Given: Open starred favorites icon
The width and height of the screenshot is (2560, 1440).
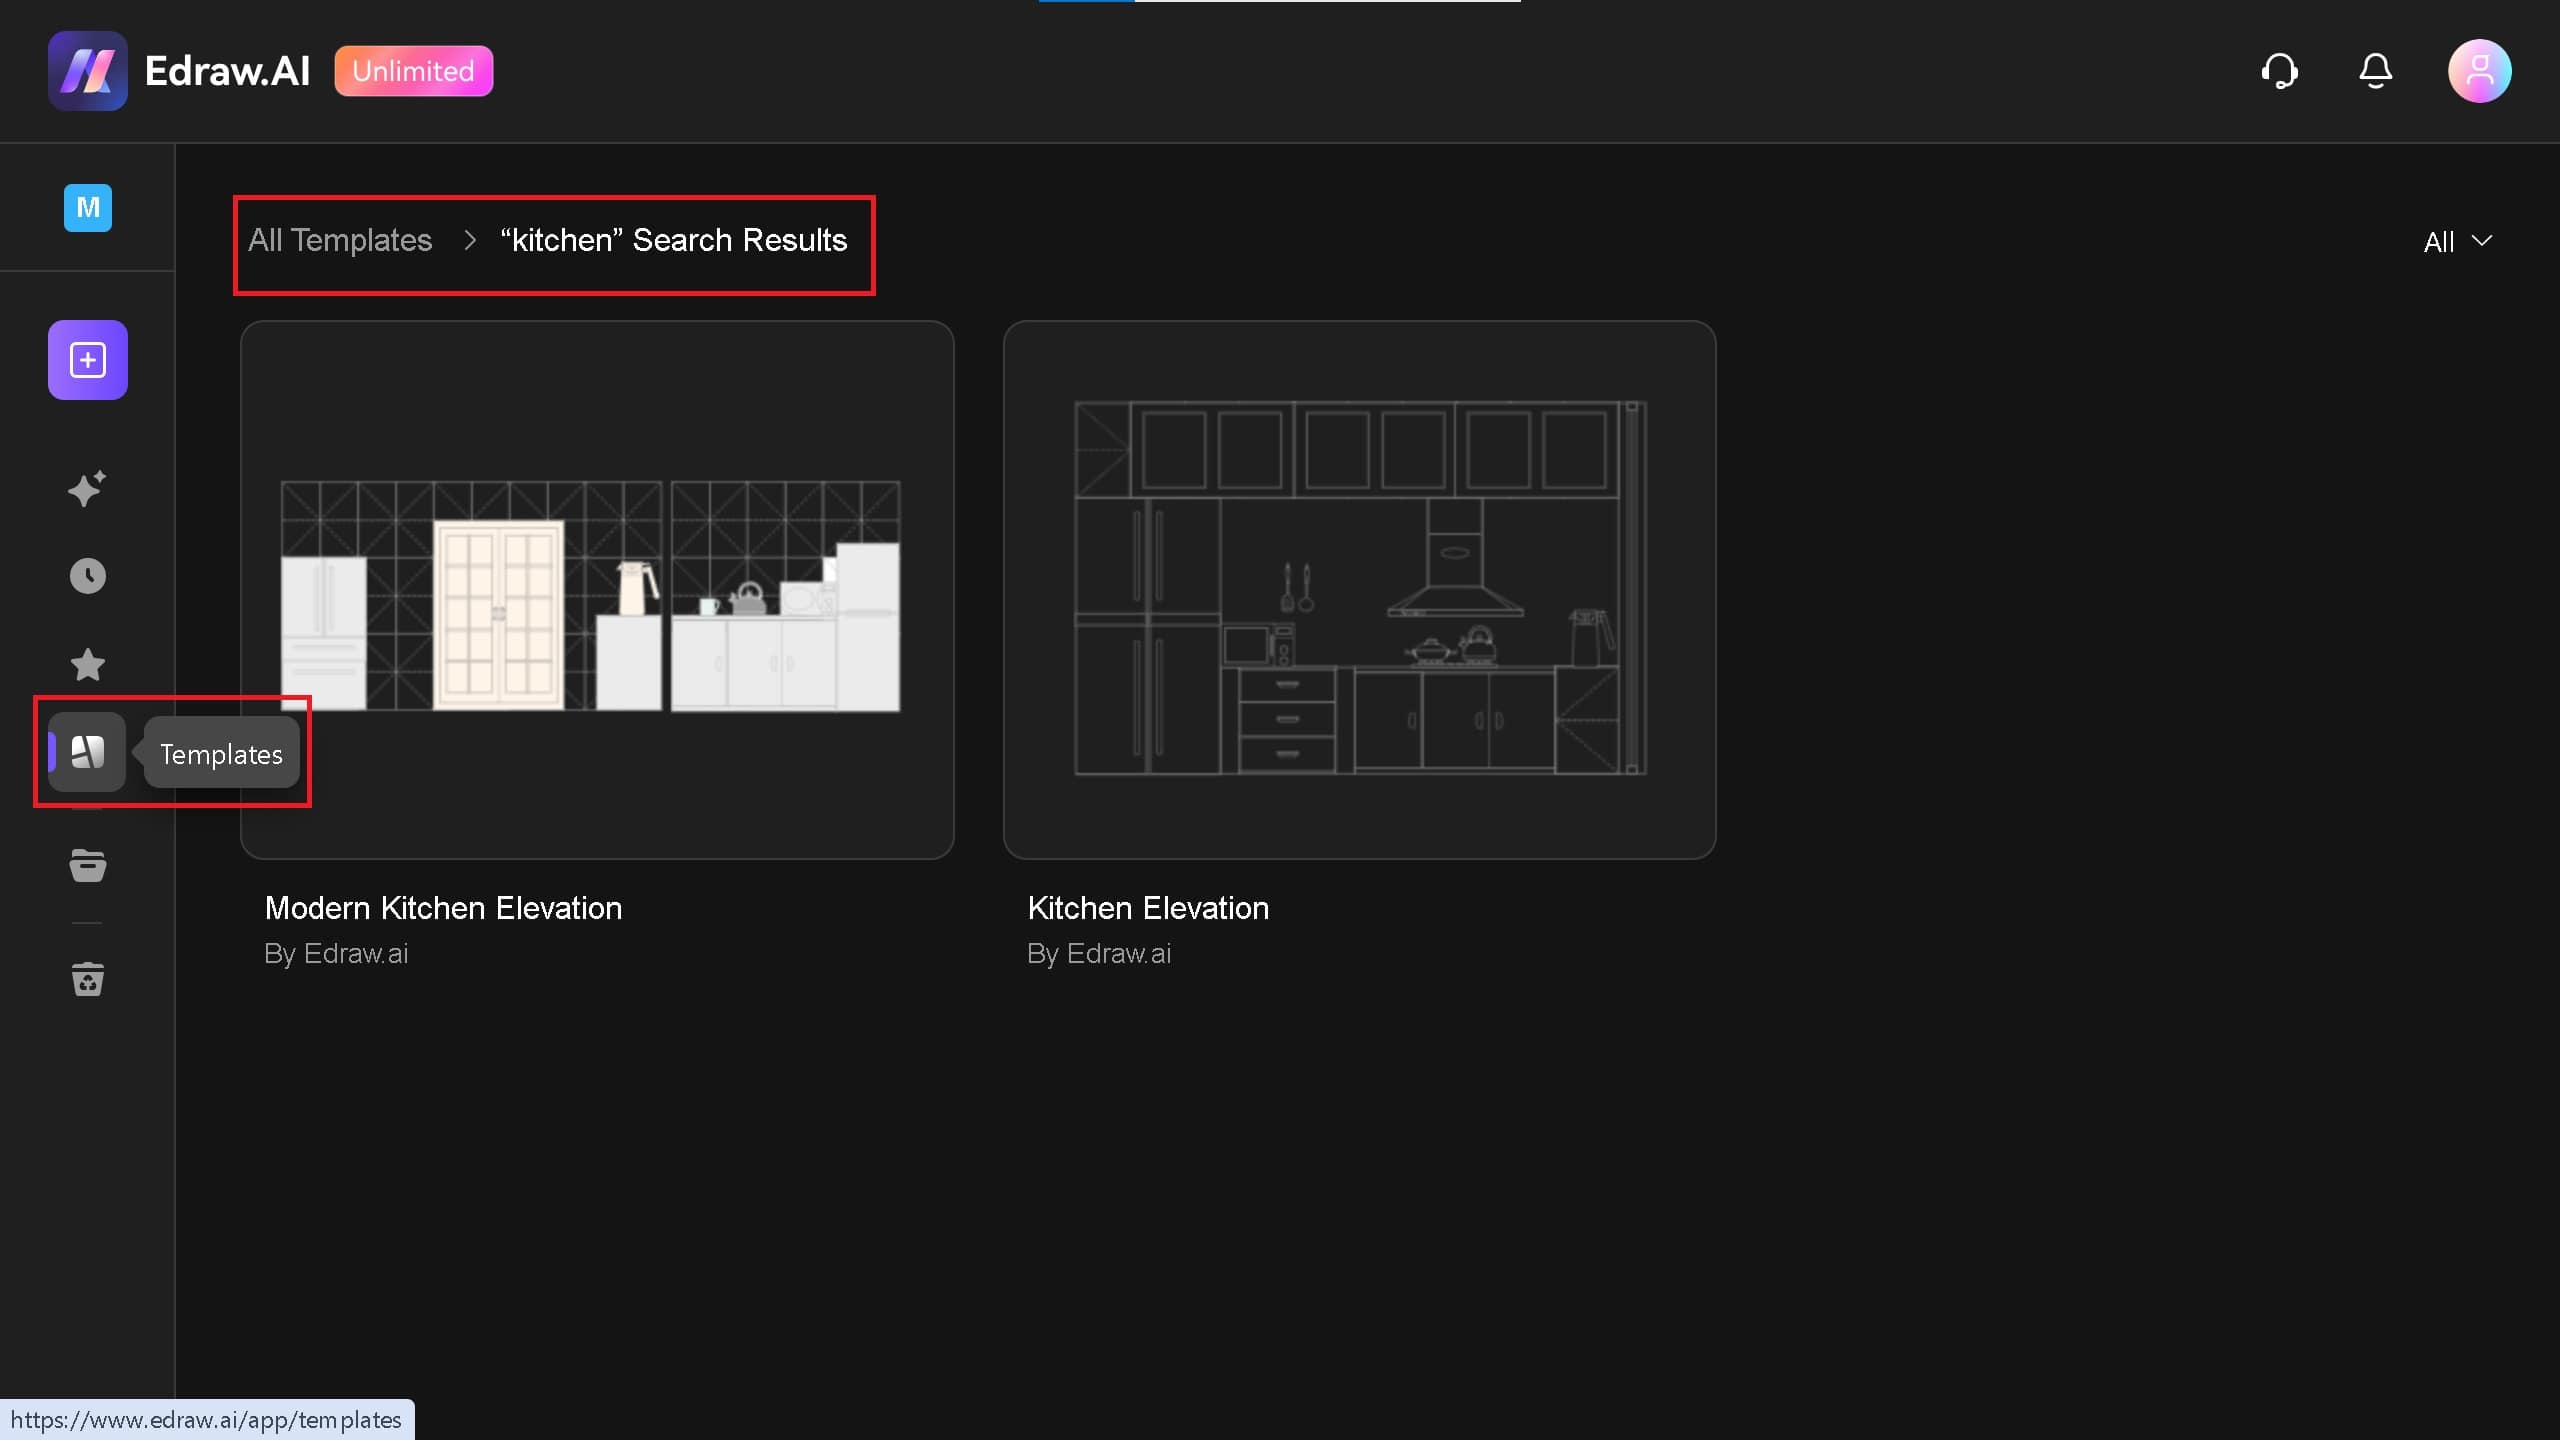Looking at the screenshot, I should [x=88, y=664].
